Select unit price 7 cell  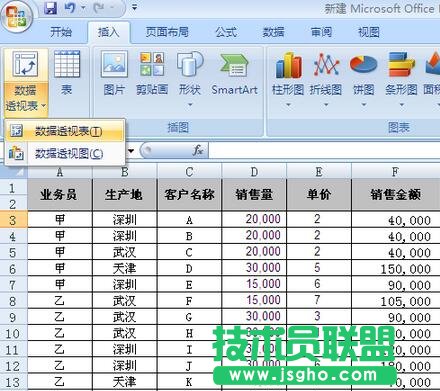pyautogui.click(x=319, y=301)
